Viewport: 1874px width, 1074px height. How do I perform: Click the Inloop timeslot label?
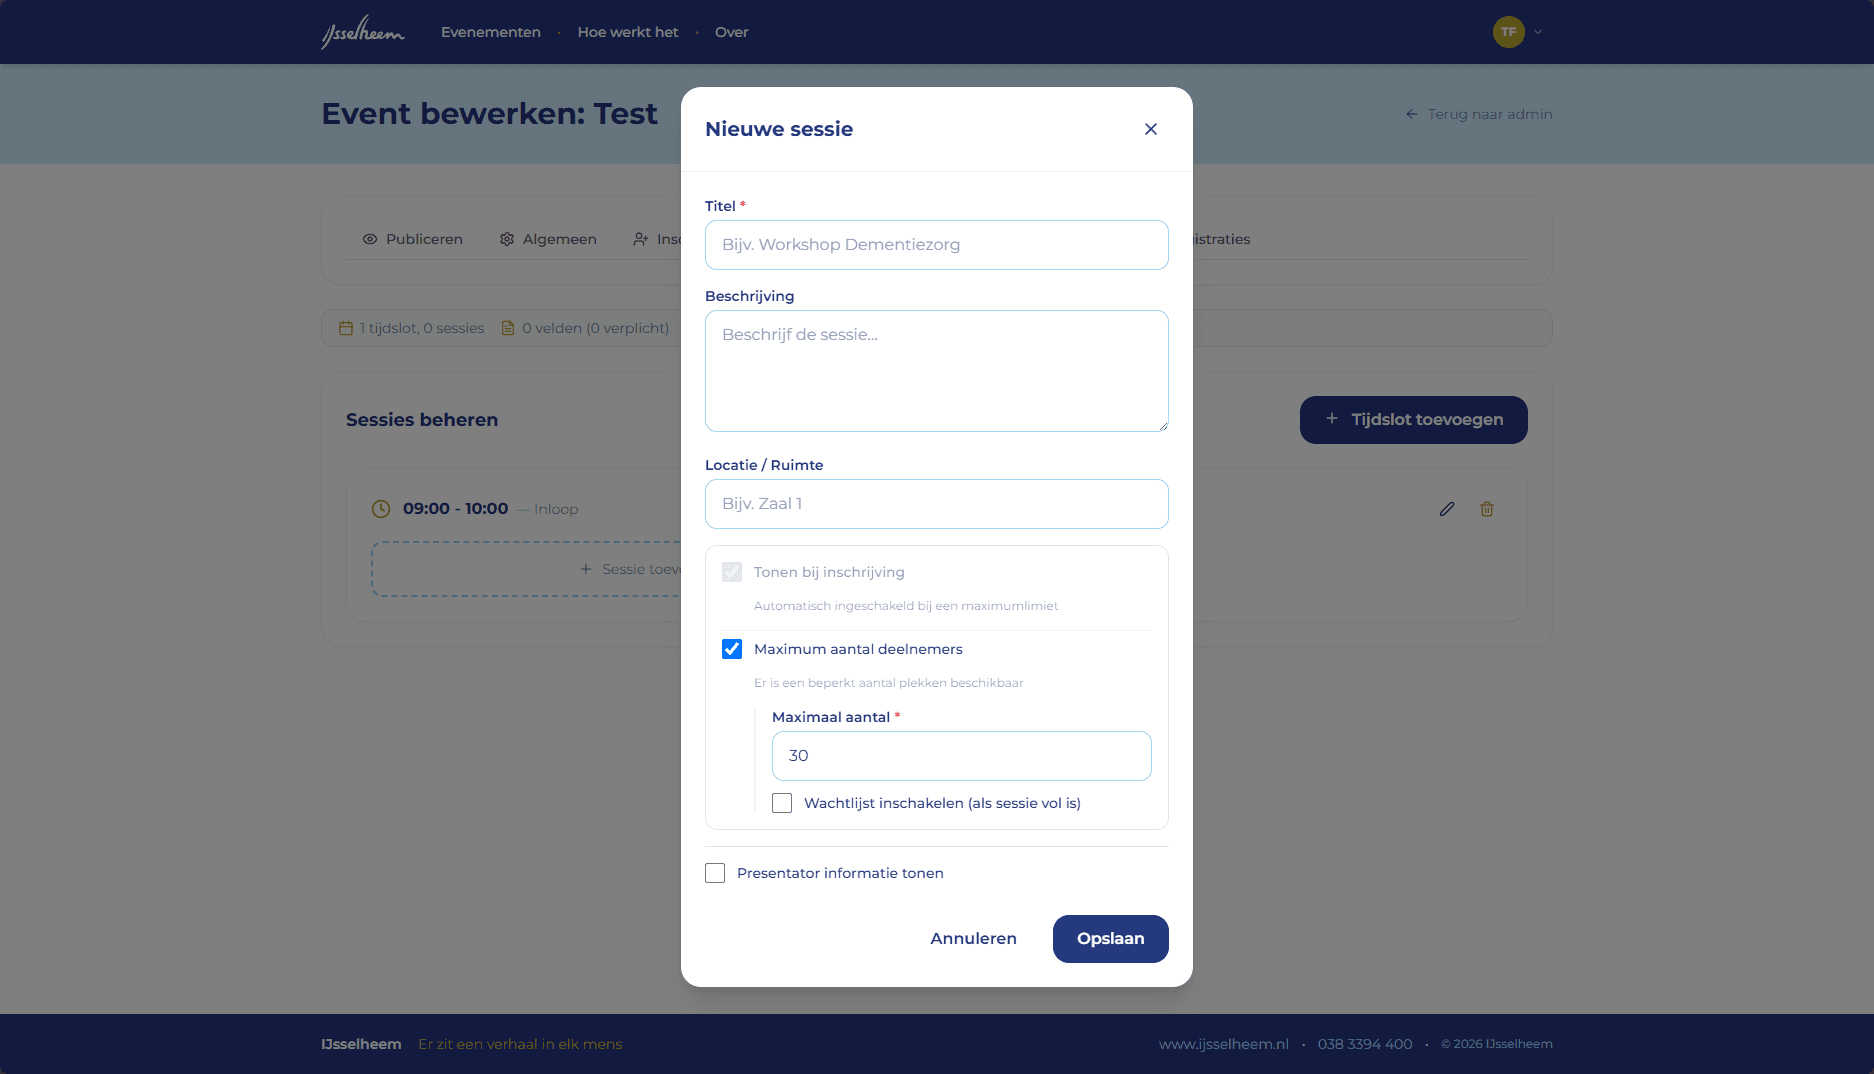[556, 509]
